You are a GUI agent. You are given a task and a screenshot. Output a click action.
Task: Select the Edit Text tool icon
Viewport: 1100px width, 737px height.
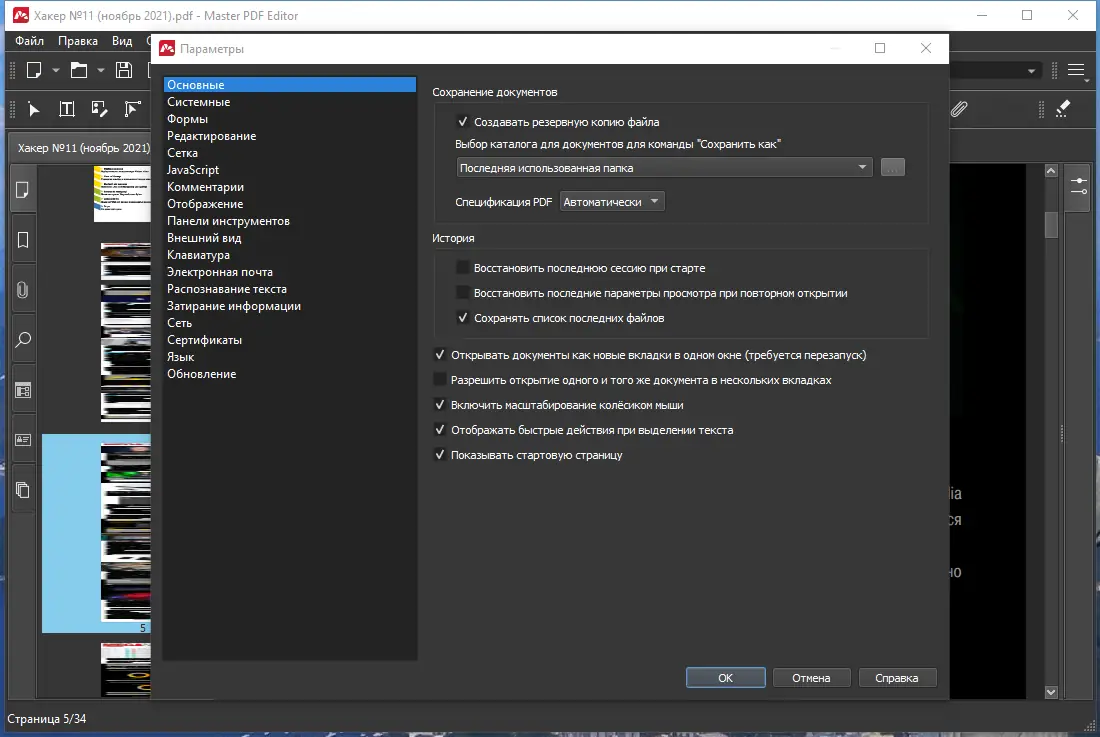67,109
